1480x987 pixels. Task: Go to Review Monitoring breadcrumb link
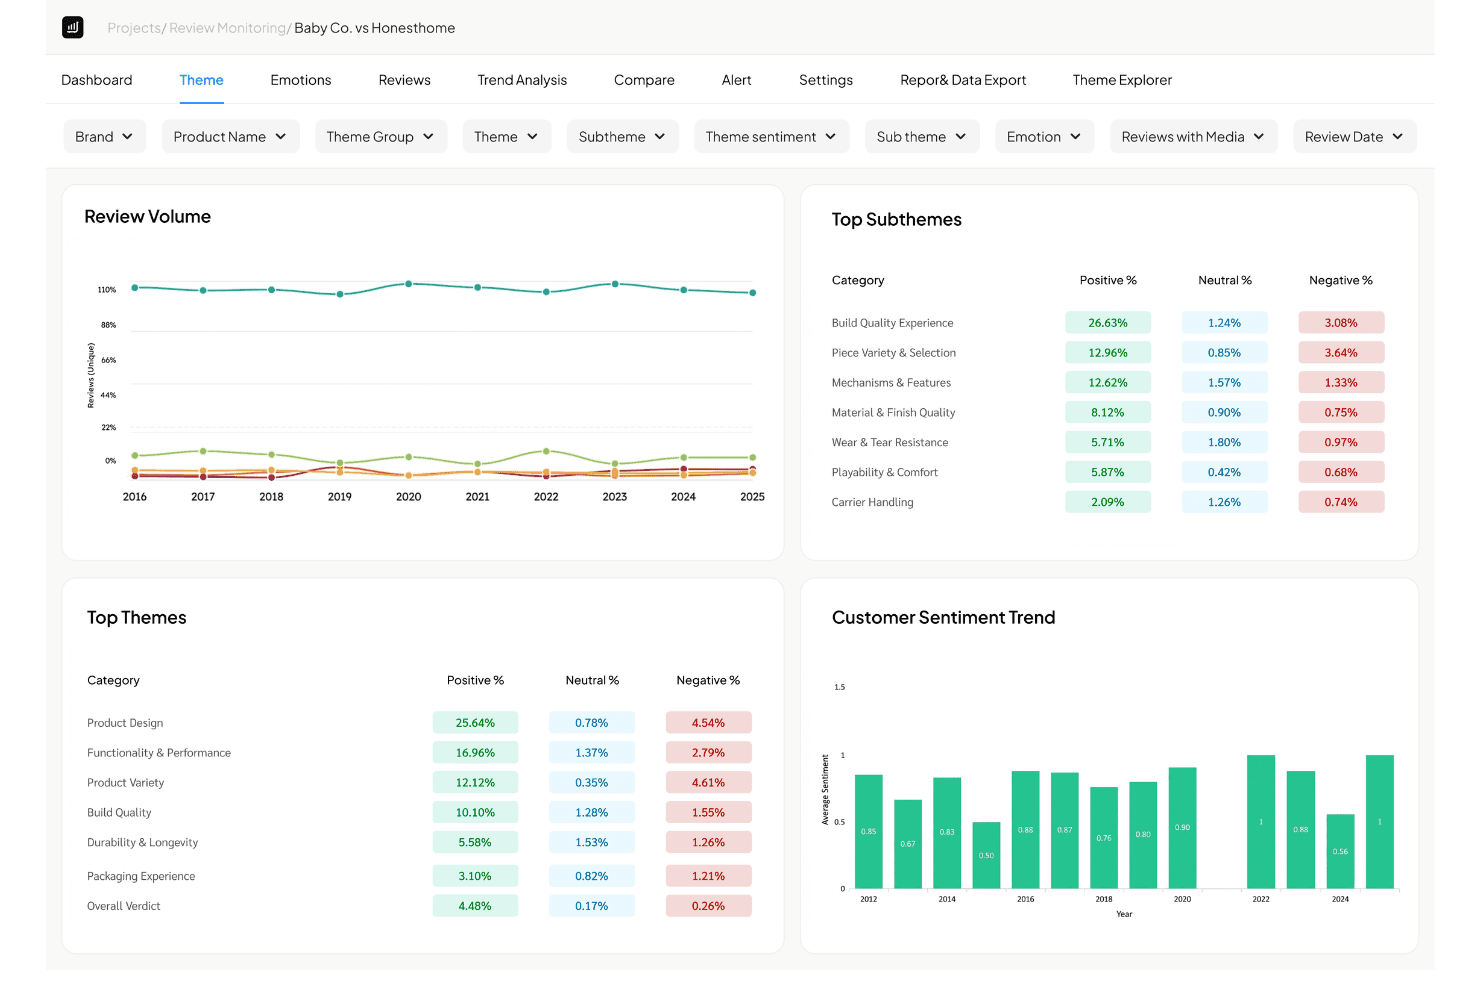[x=228, y=28]
